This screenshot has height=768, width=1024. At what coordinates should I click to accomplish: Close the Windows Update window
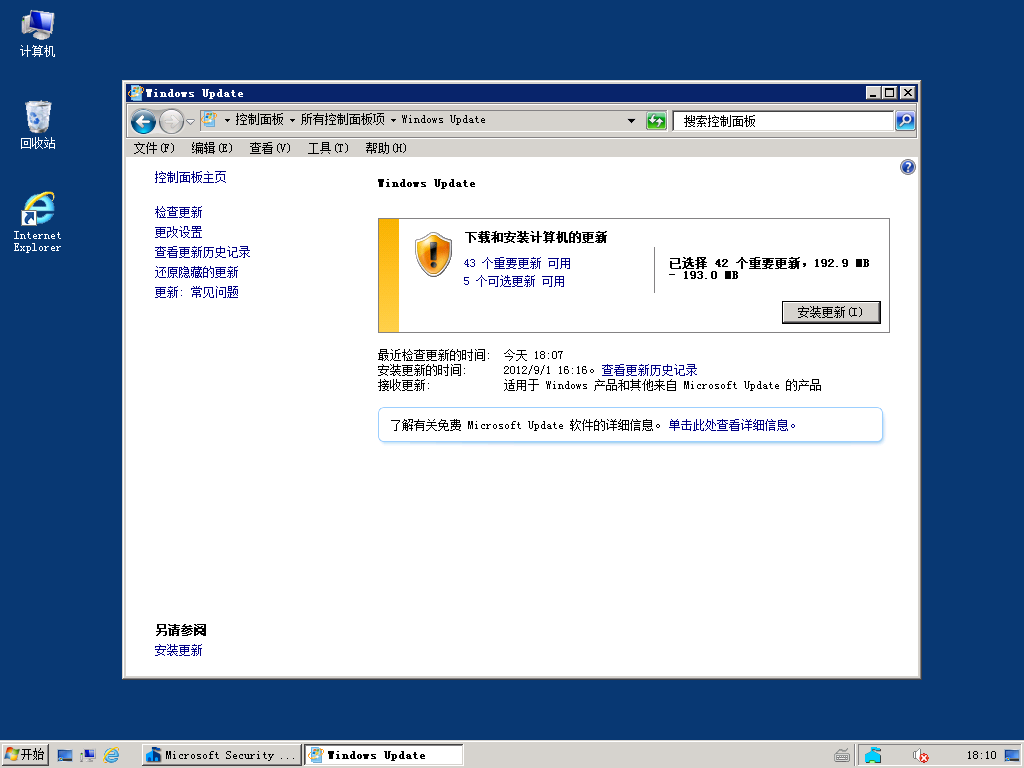tap(908, 93)
